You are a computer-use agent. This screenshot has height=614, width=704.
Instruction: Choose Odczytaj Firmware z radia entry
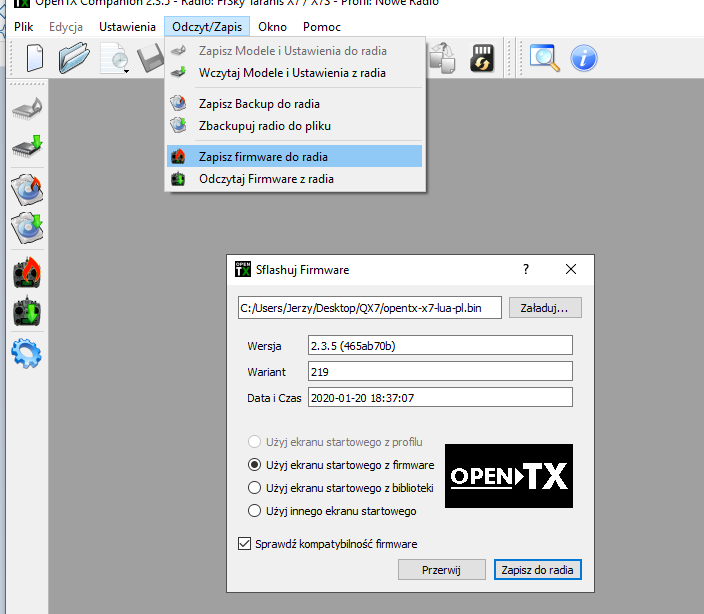pyautogui.click(x=294, y=179)
